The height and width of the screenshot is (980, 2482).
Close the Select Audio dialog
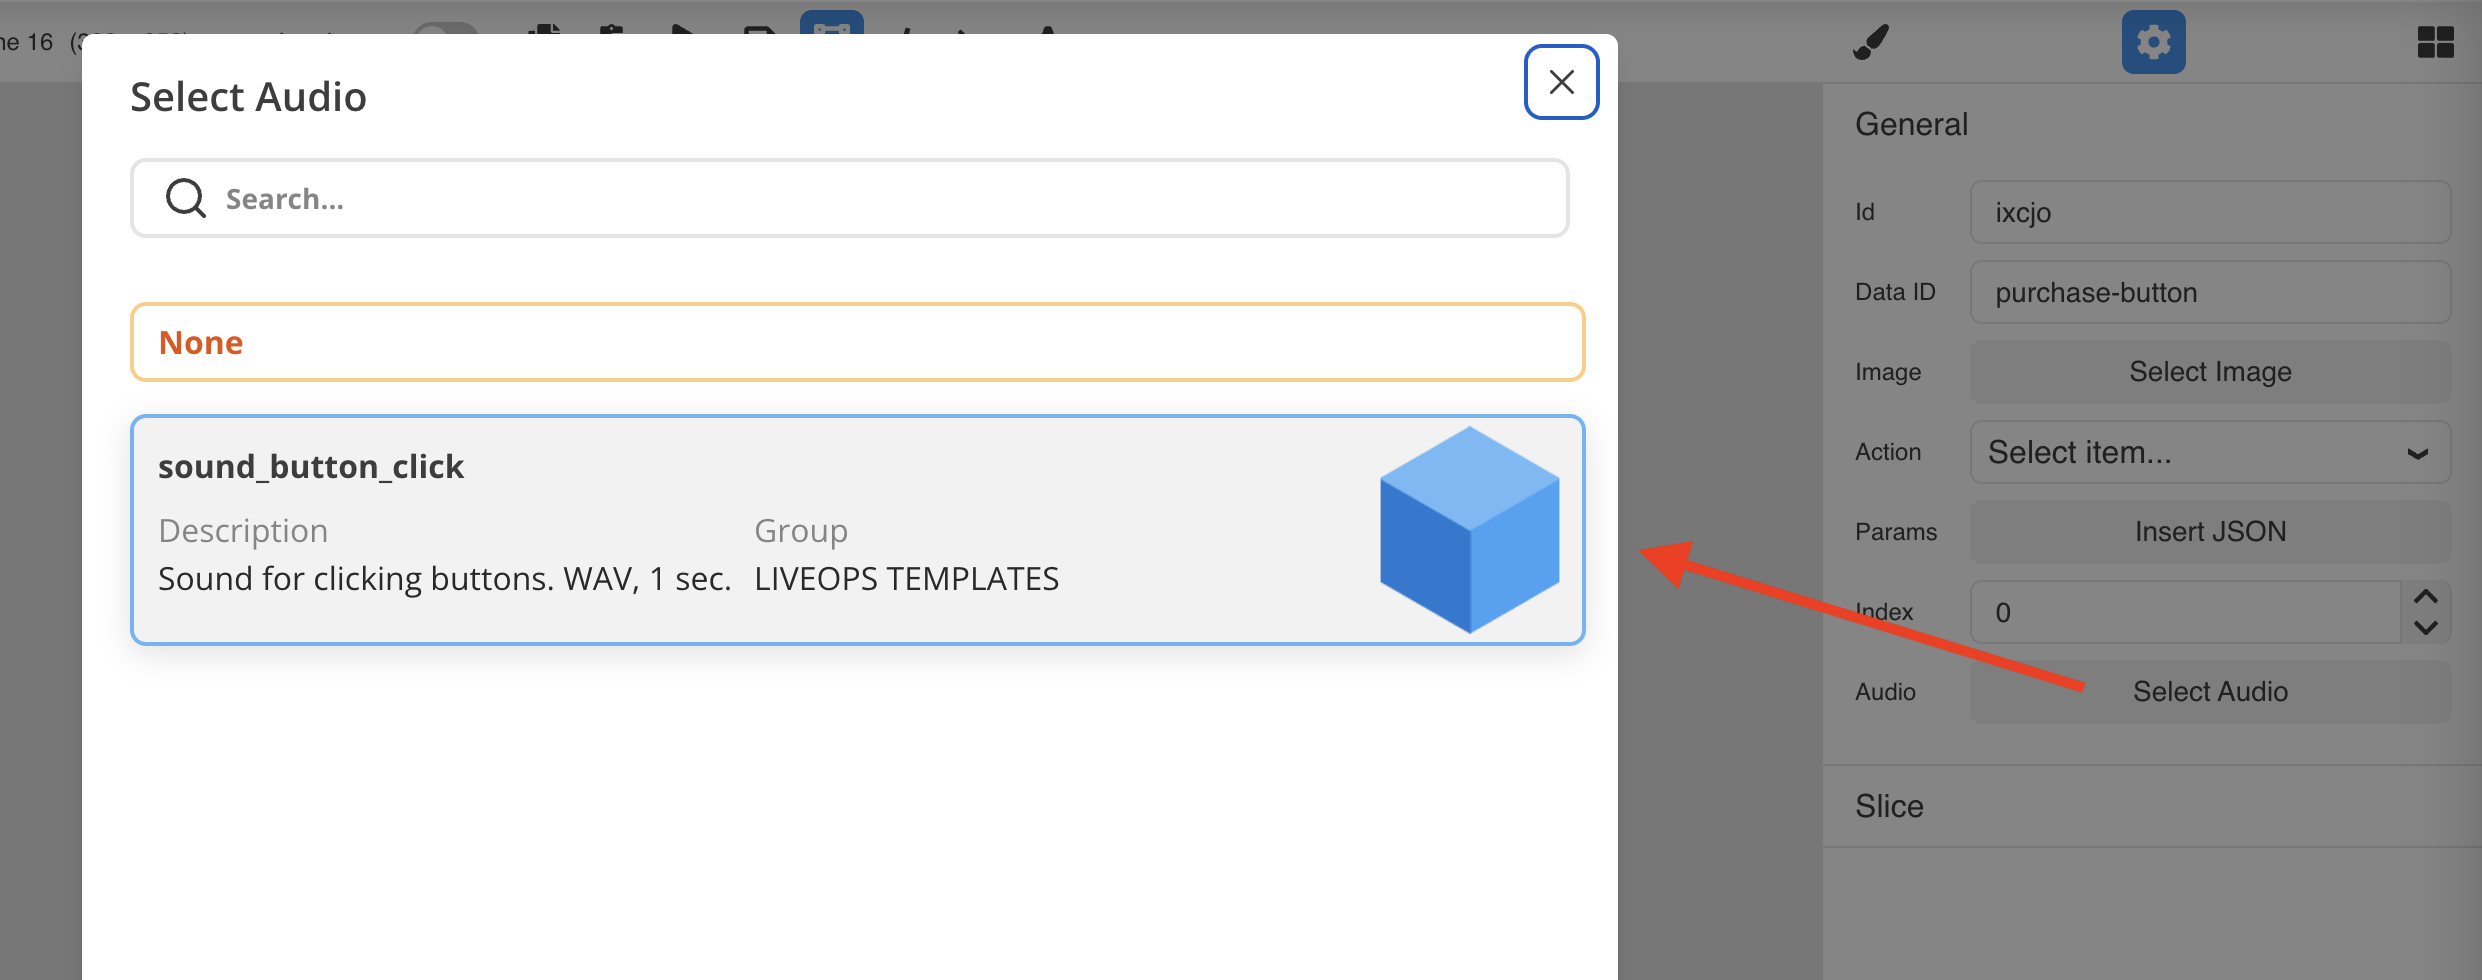pyautogui.click(x=1561, y=82)
